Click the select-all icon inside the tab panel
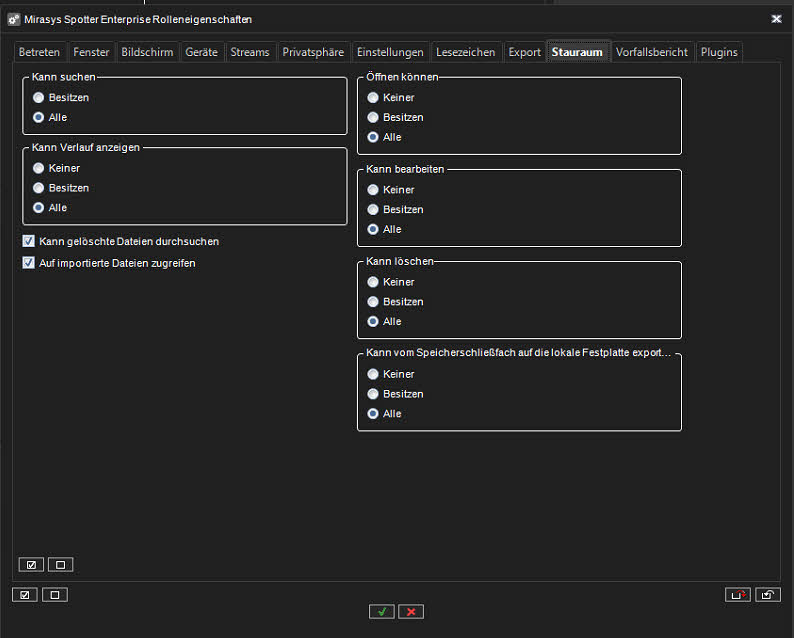The height and width of the screenshot is (638, 794). tap(30, 564)
